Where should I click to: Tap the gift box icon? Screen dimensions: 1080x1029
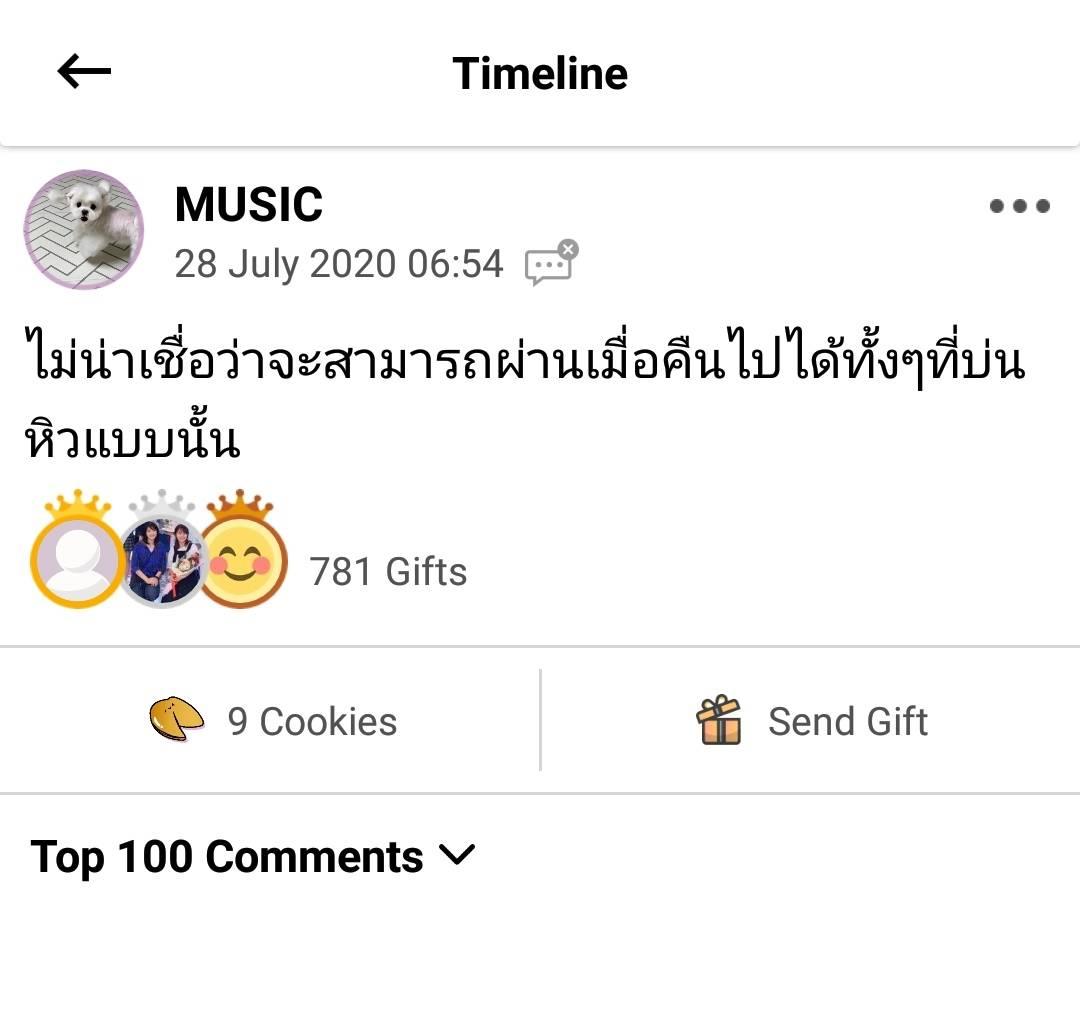tap(718, 720)
